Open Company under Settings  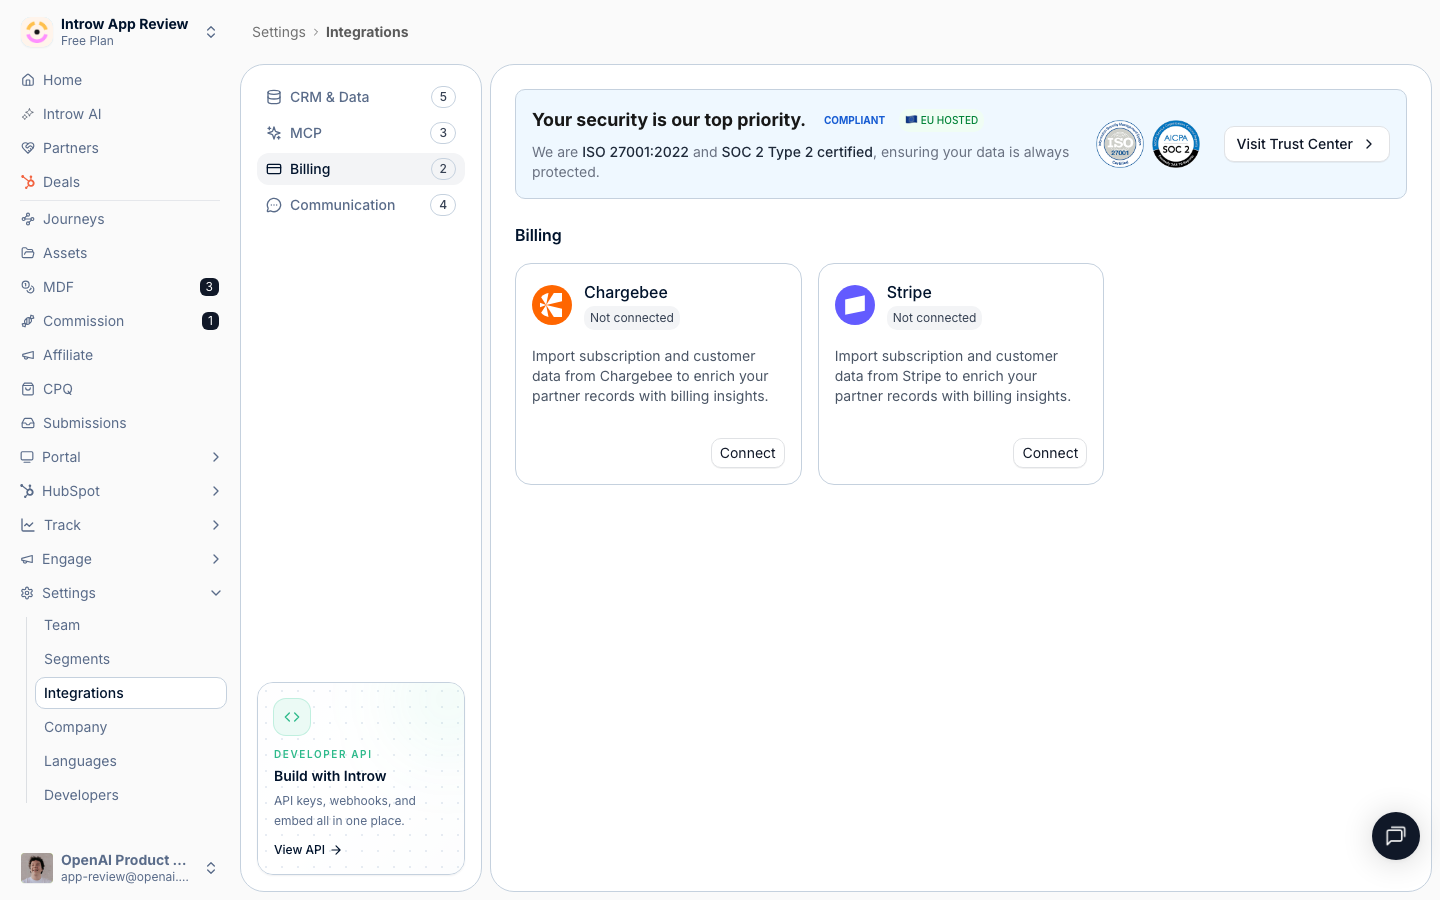pos(131,727)
